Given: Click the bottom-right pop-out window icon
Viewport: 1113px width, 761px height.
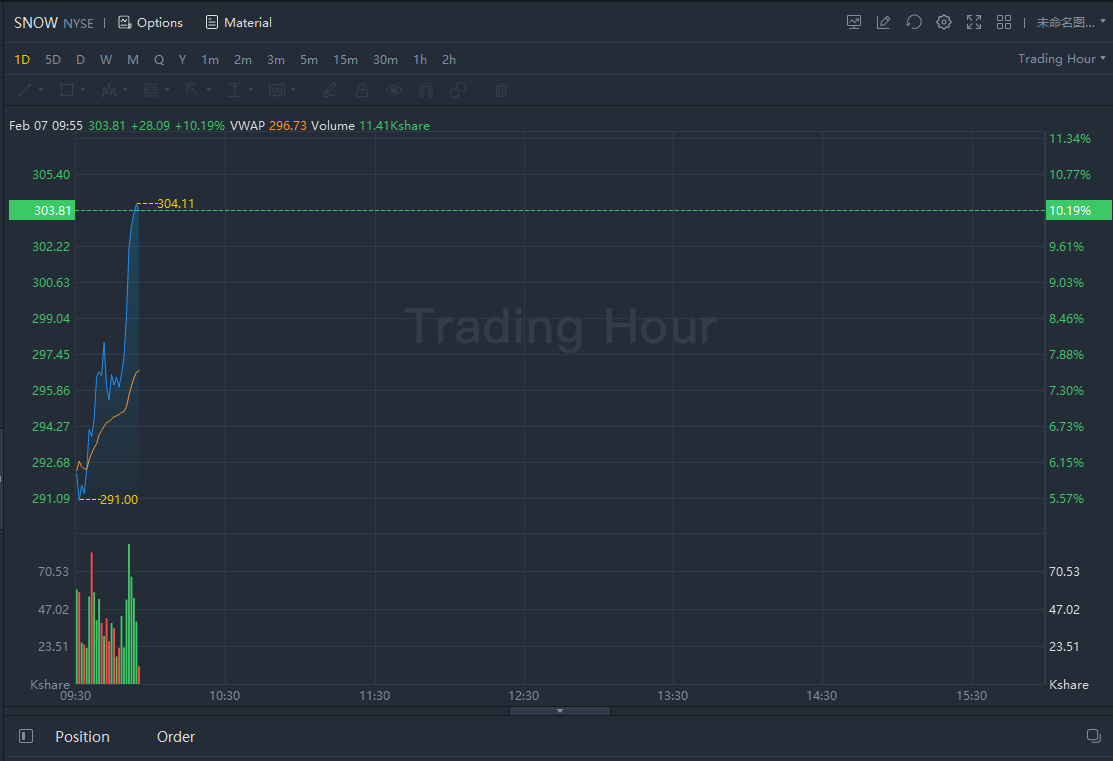Looking at the screenshot, I should pos(1094,736).
